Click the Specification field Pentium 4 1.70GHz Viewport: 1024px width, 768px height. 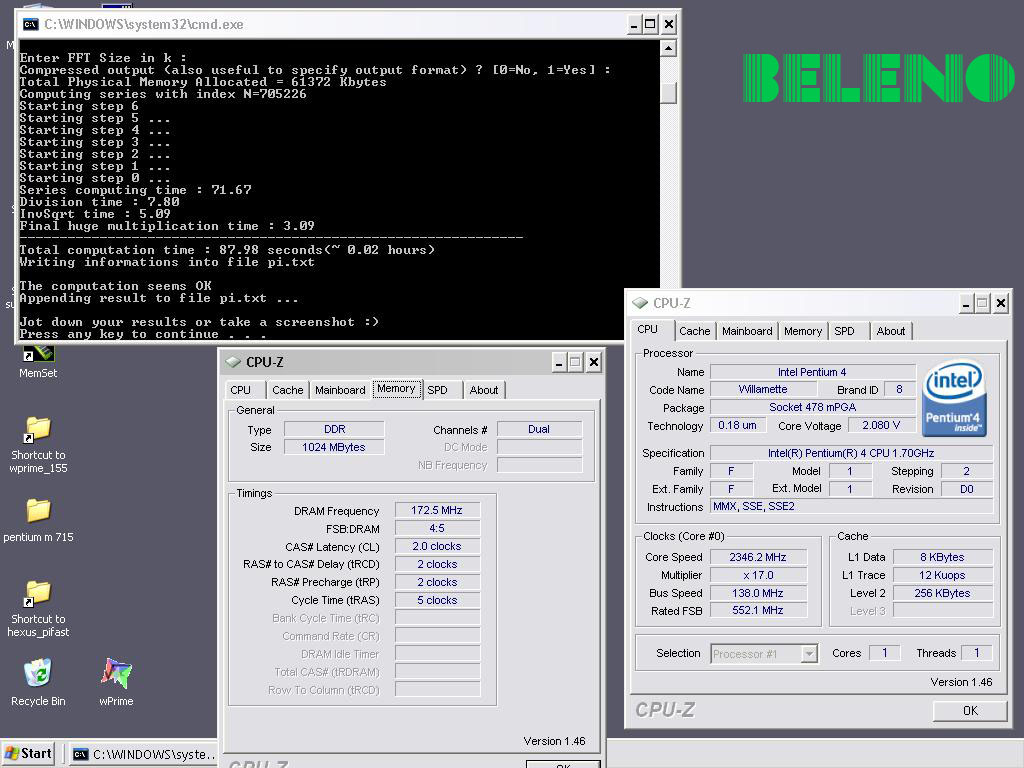(851, 453)
